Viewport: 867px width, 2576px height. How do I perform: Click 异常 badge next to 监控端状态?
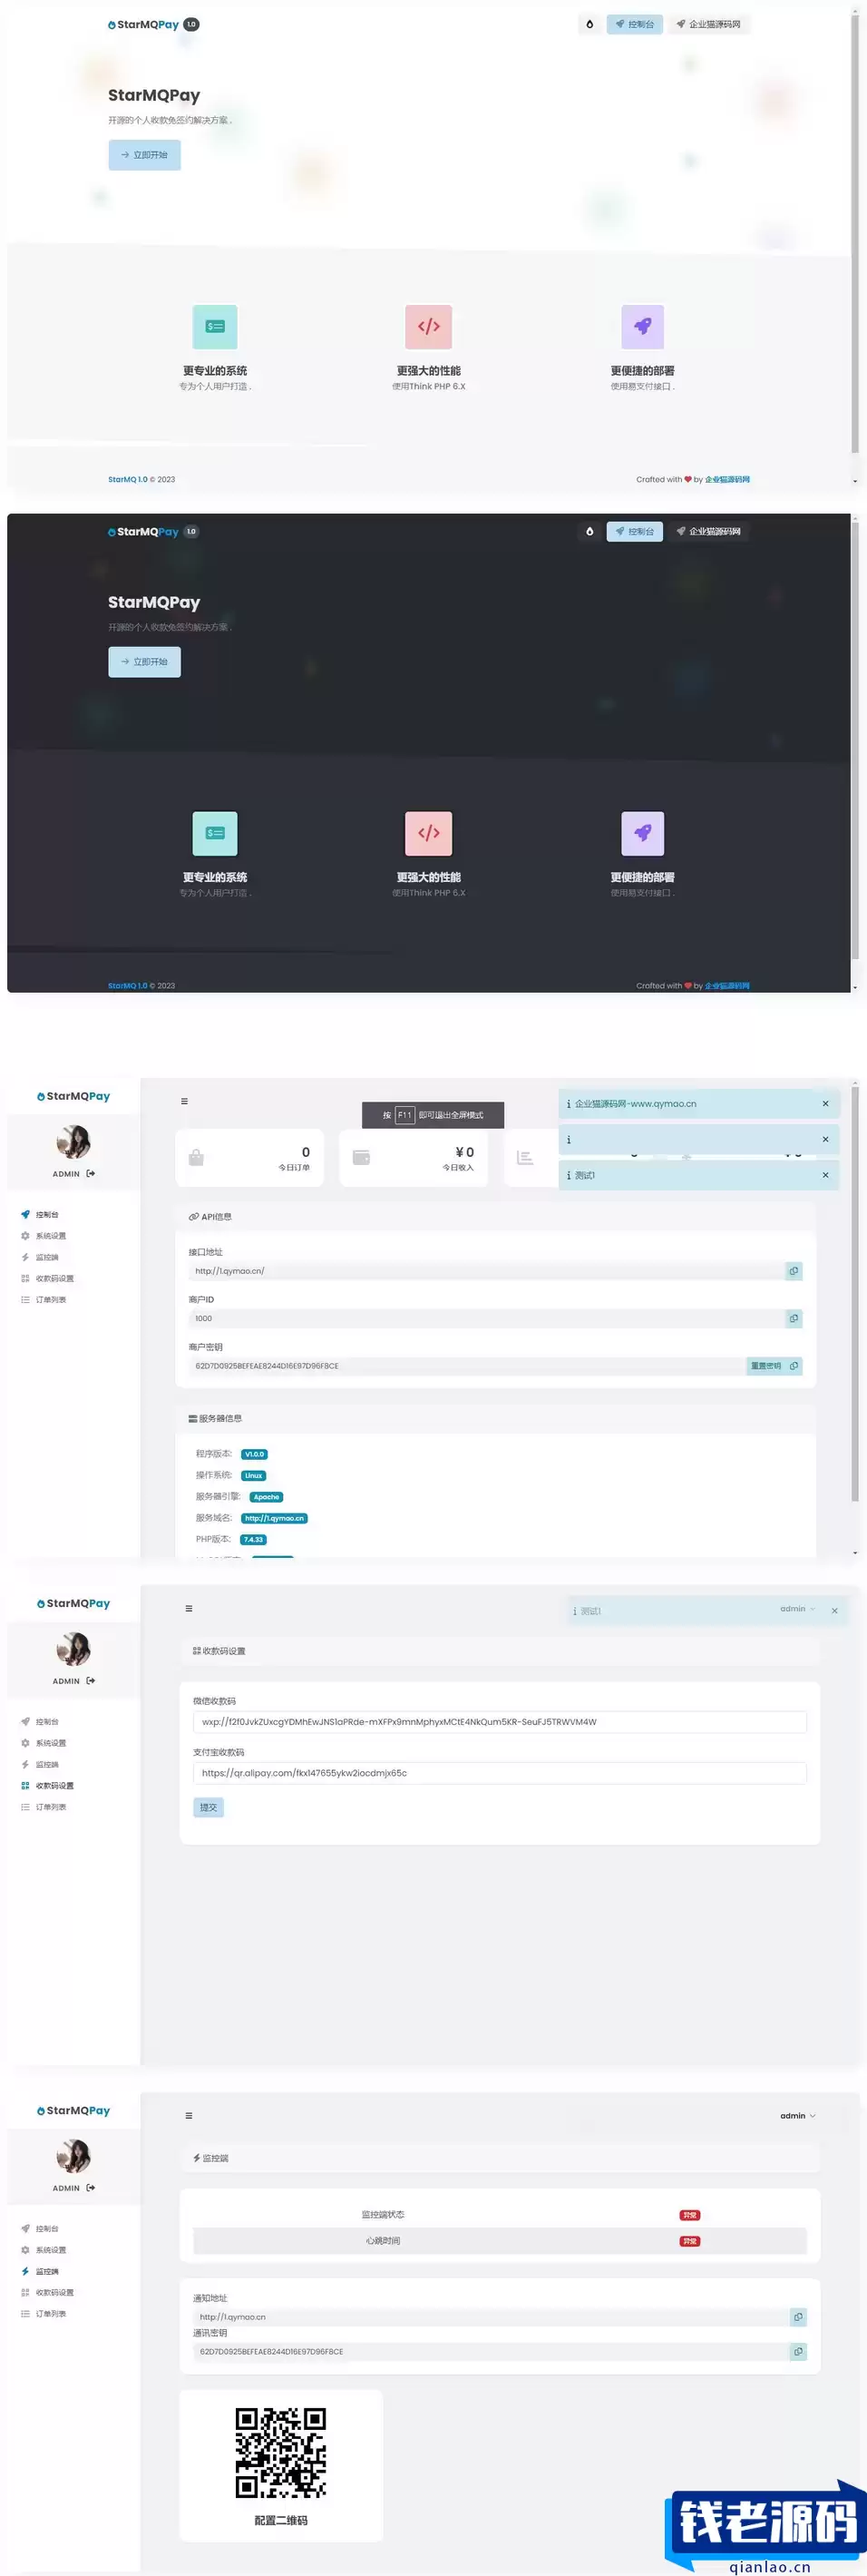690,2215
